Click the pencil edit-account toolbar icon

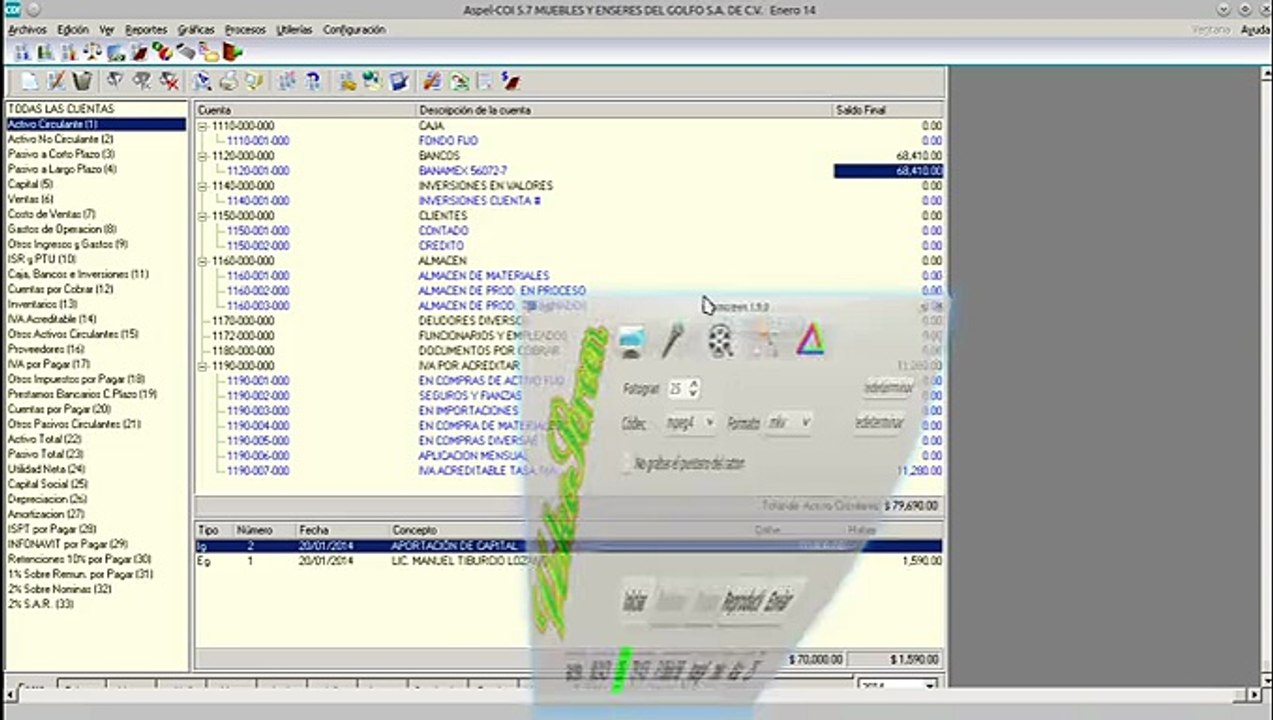pos(57,82)
